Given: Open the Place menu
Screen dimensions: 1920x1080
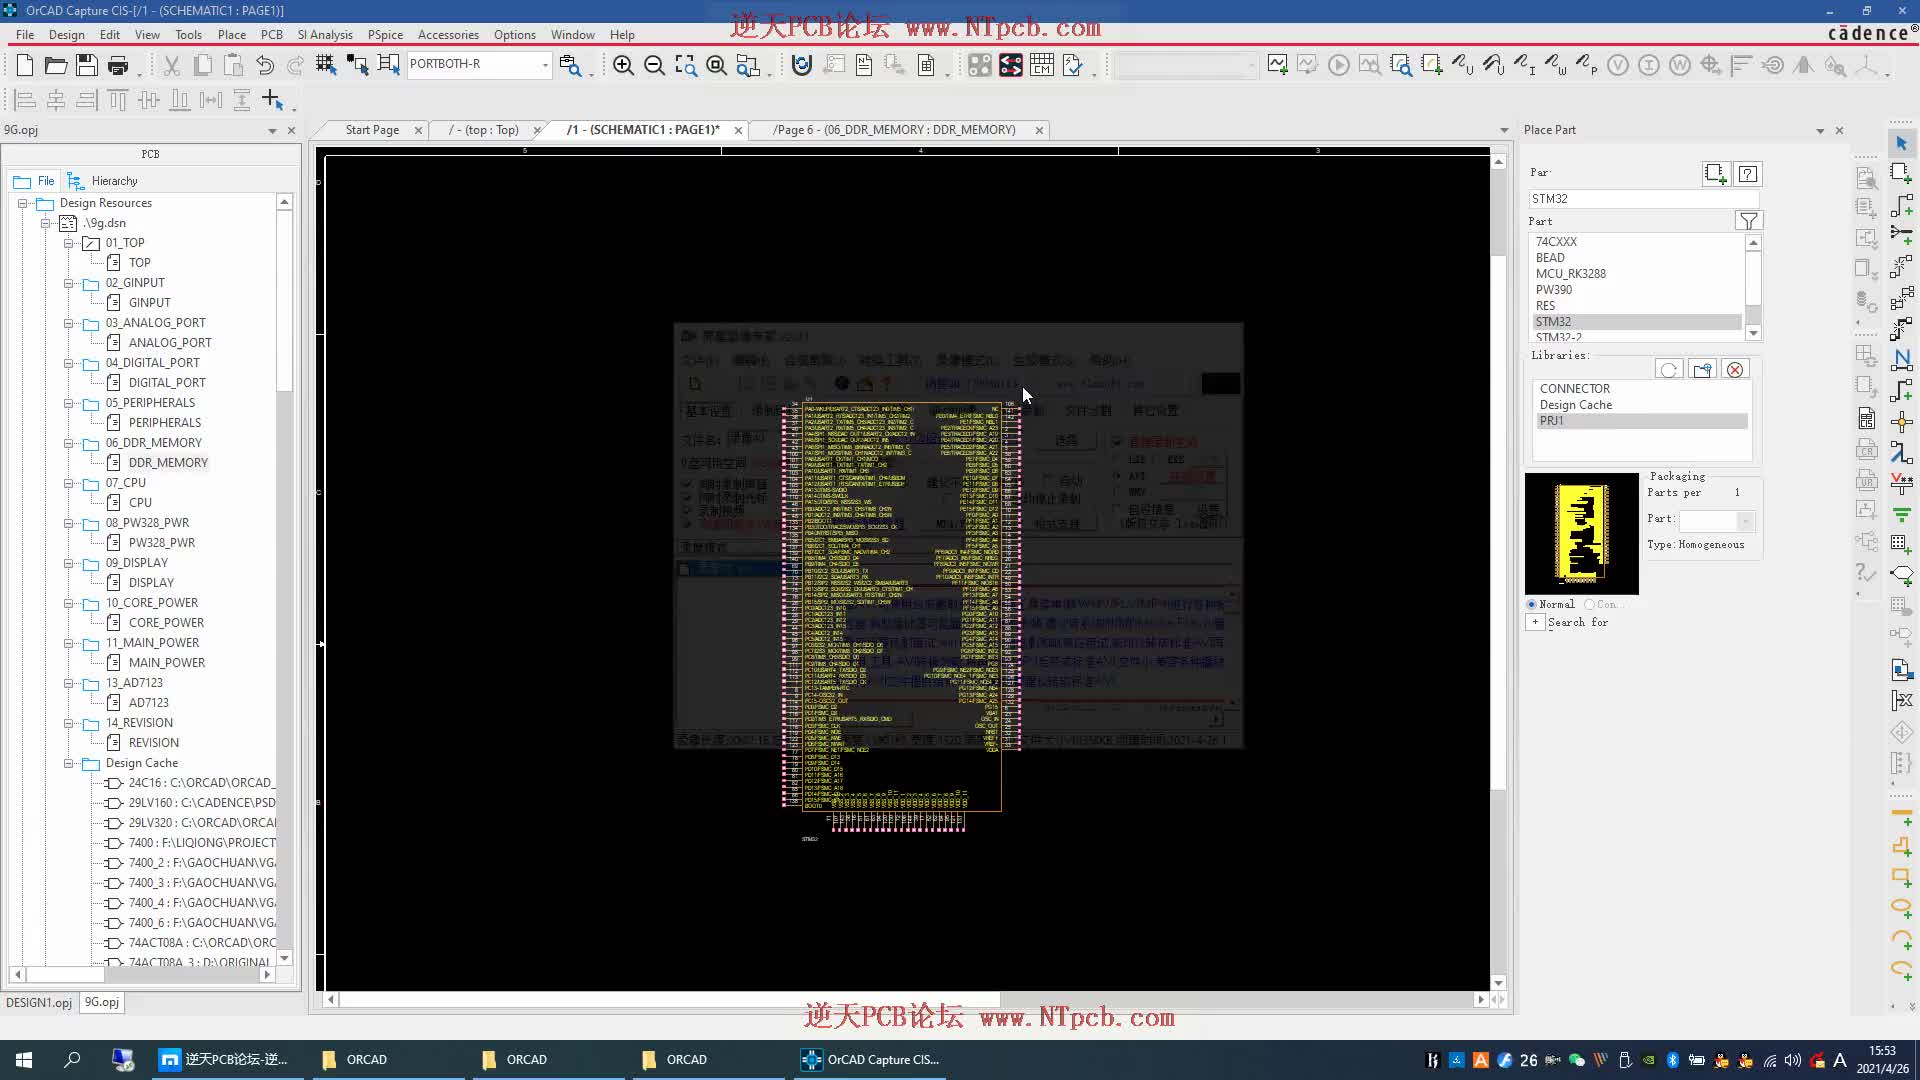Looking at the screenshot, I should (232, 34).
